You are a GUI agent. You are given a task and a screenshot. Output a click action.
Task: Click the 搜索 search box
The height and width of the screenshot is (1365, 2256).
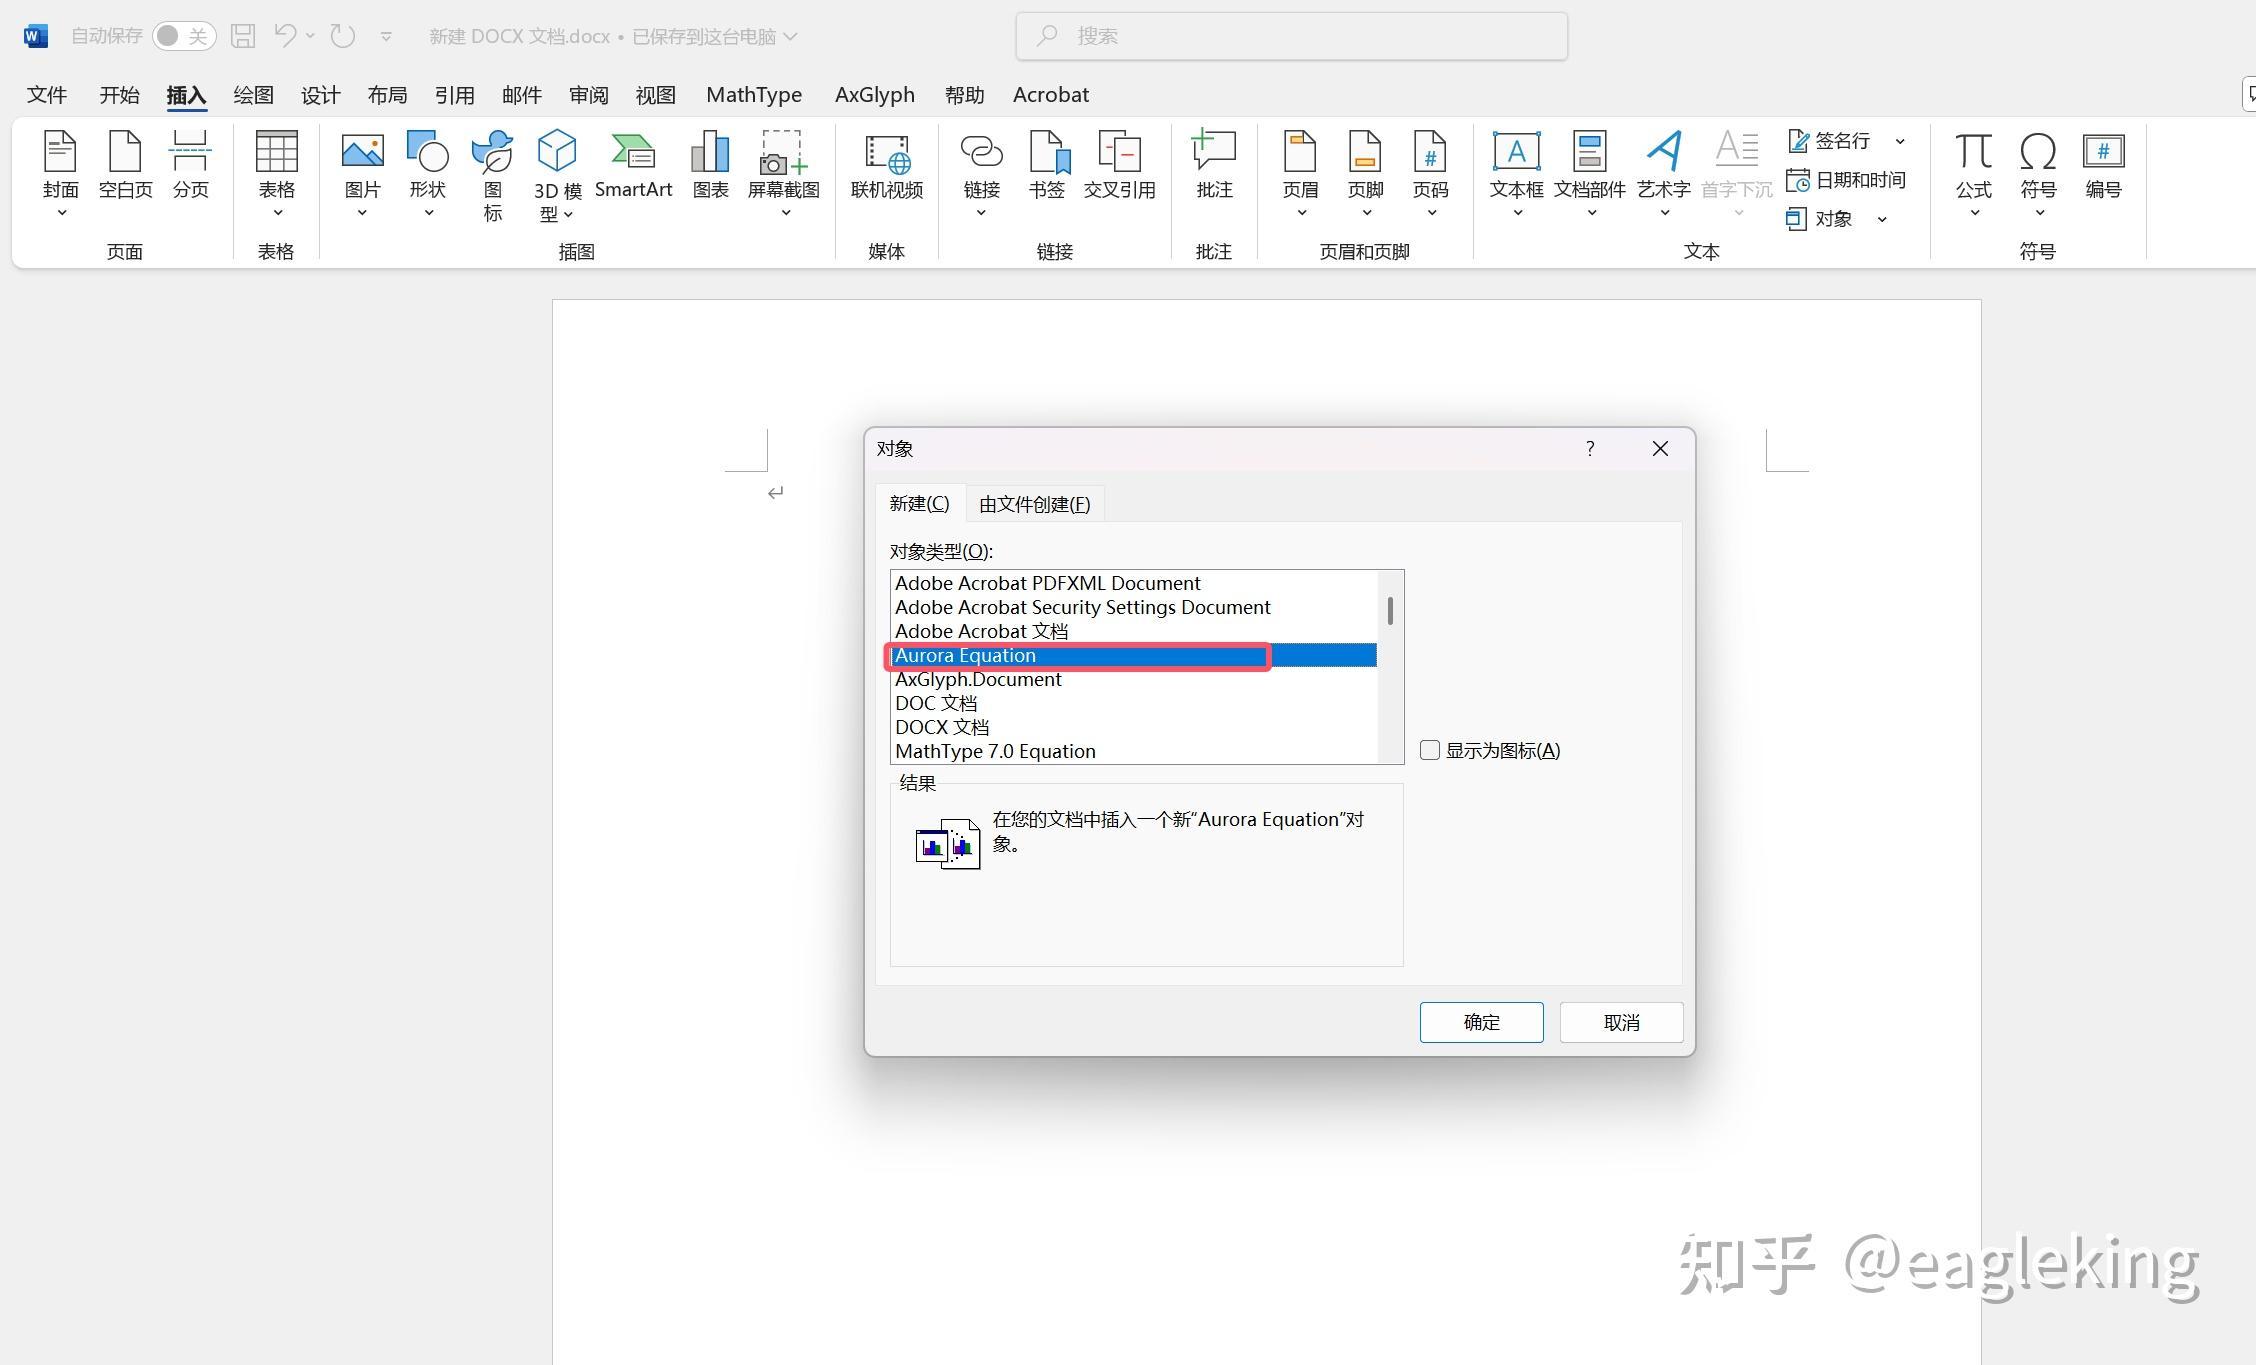tap(1291, 36)
